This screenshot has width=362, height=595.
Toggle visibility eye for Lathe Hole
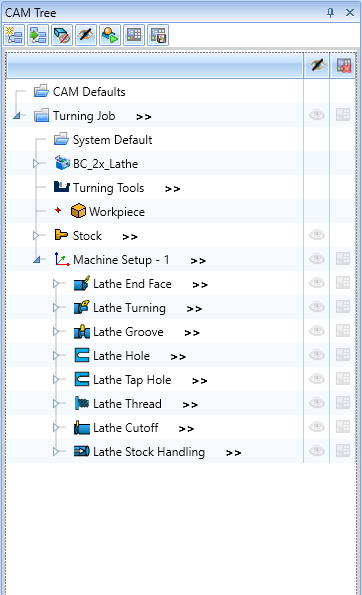[317, 355]
